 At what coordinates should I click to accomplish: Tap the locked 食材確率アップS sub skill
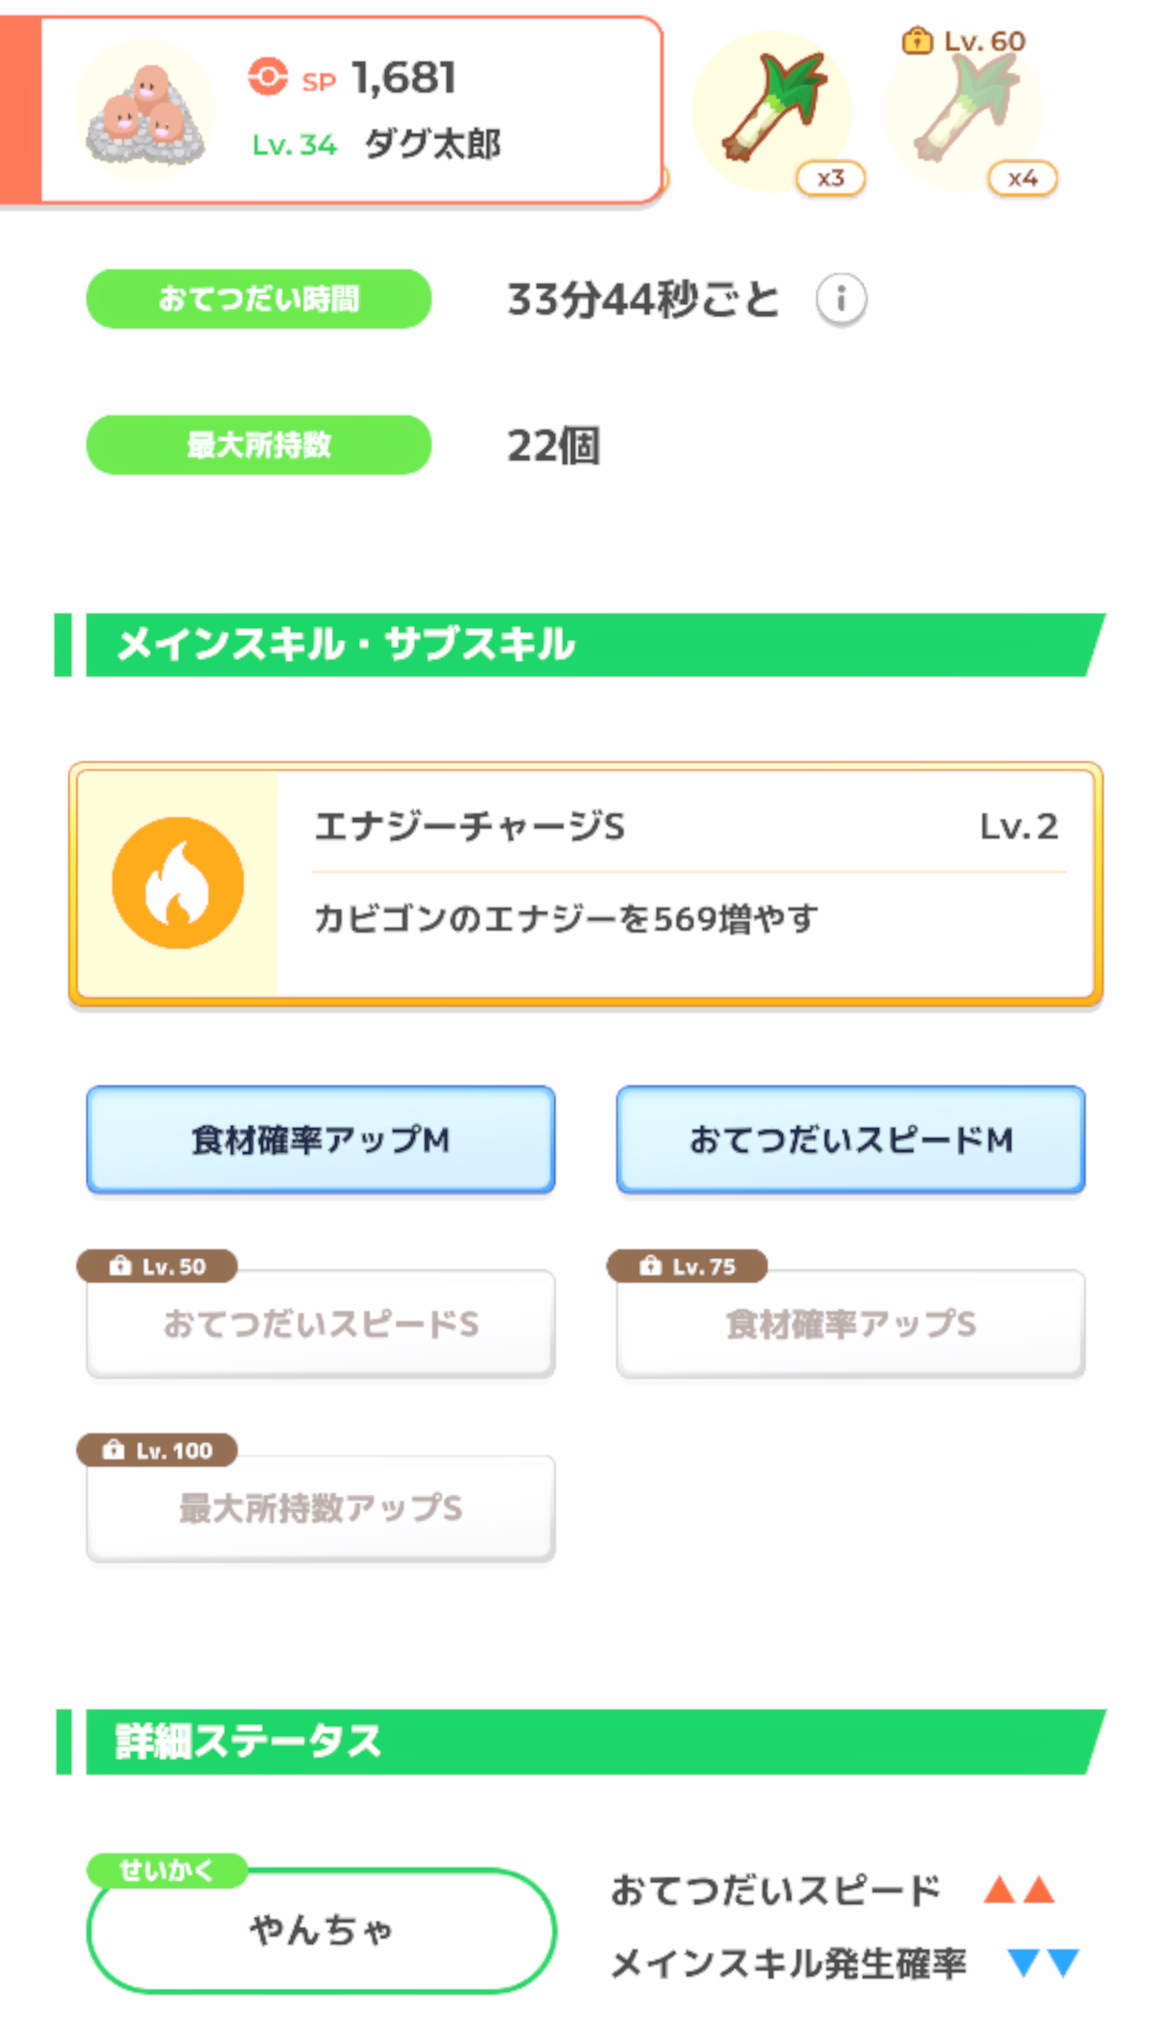850,1326
